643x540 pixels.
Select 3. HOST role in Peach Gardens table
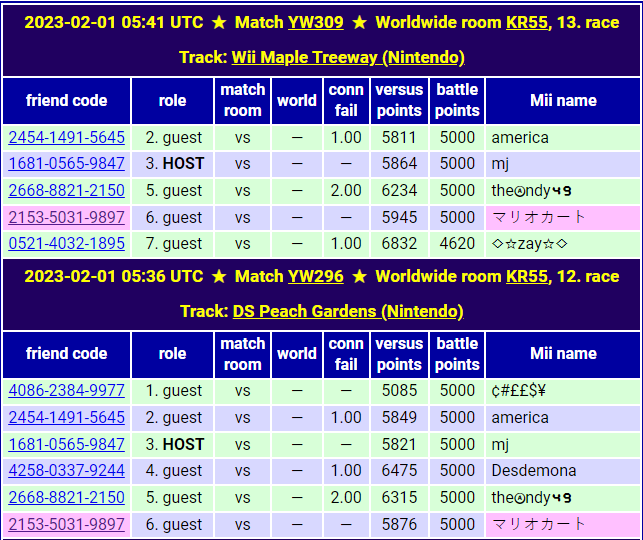[175, 444]
